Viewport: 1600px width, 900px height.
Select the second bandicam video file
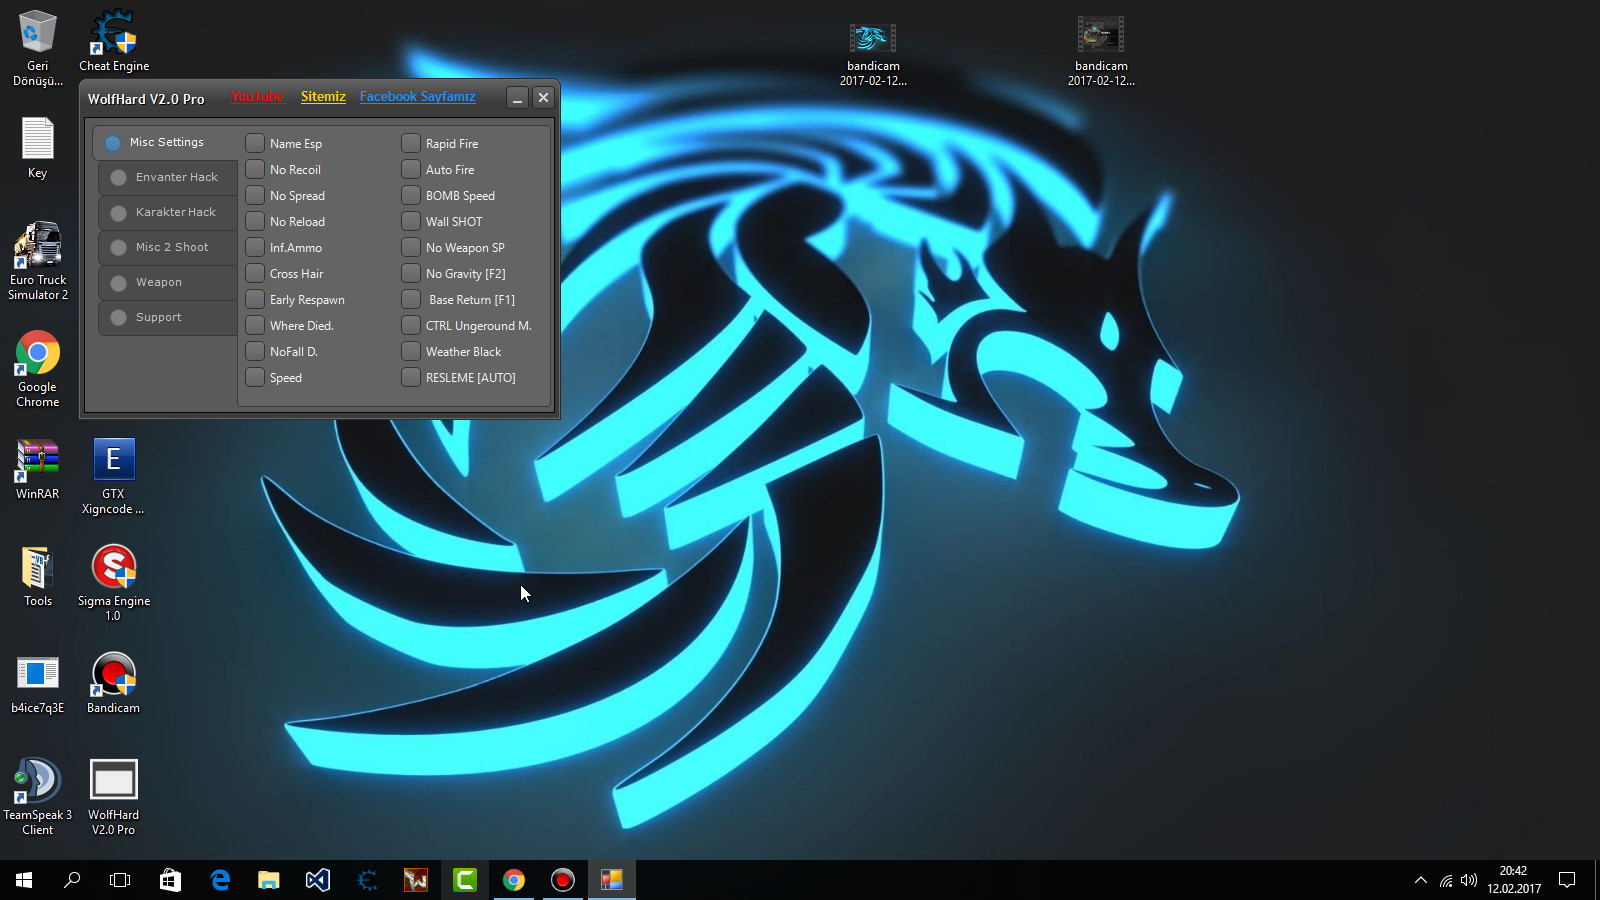click(1101, 52)
